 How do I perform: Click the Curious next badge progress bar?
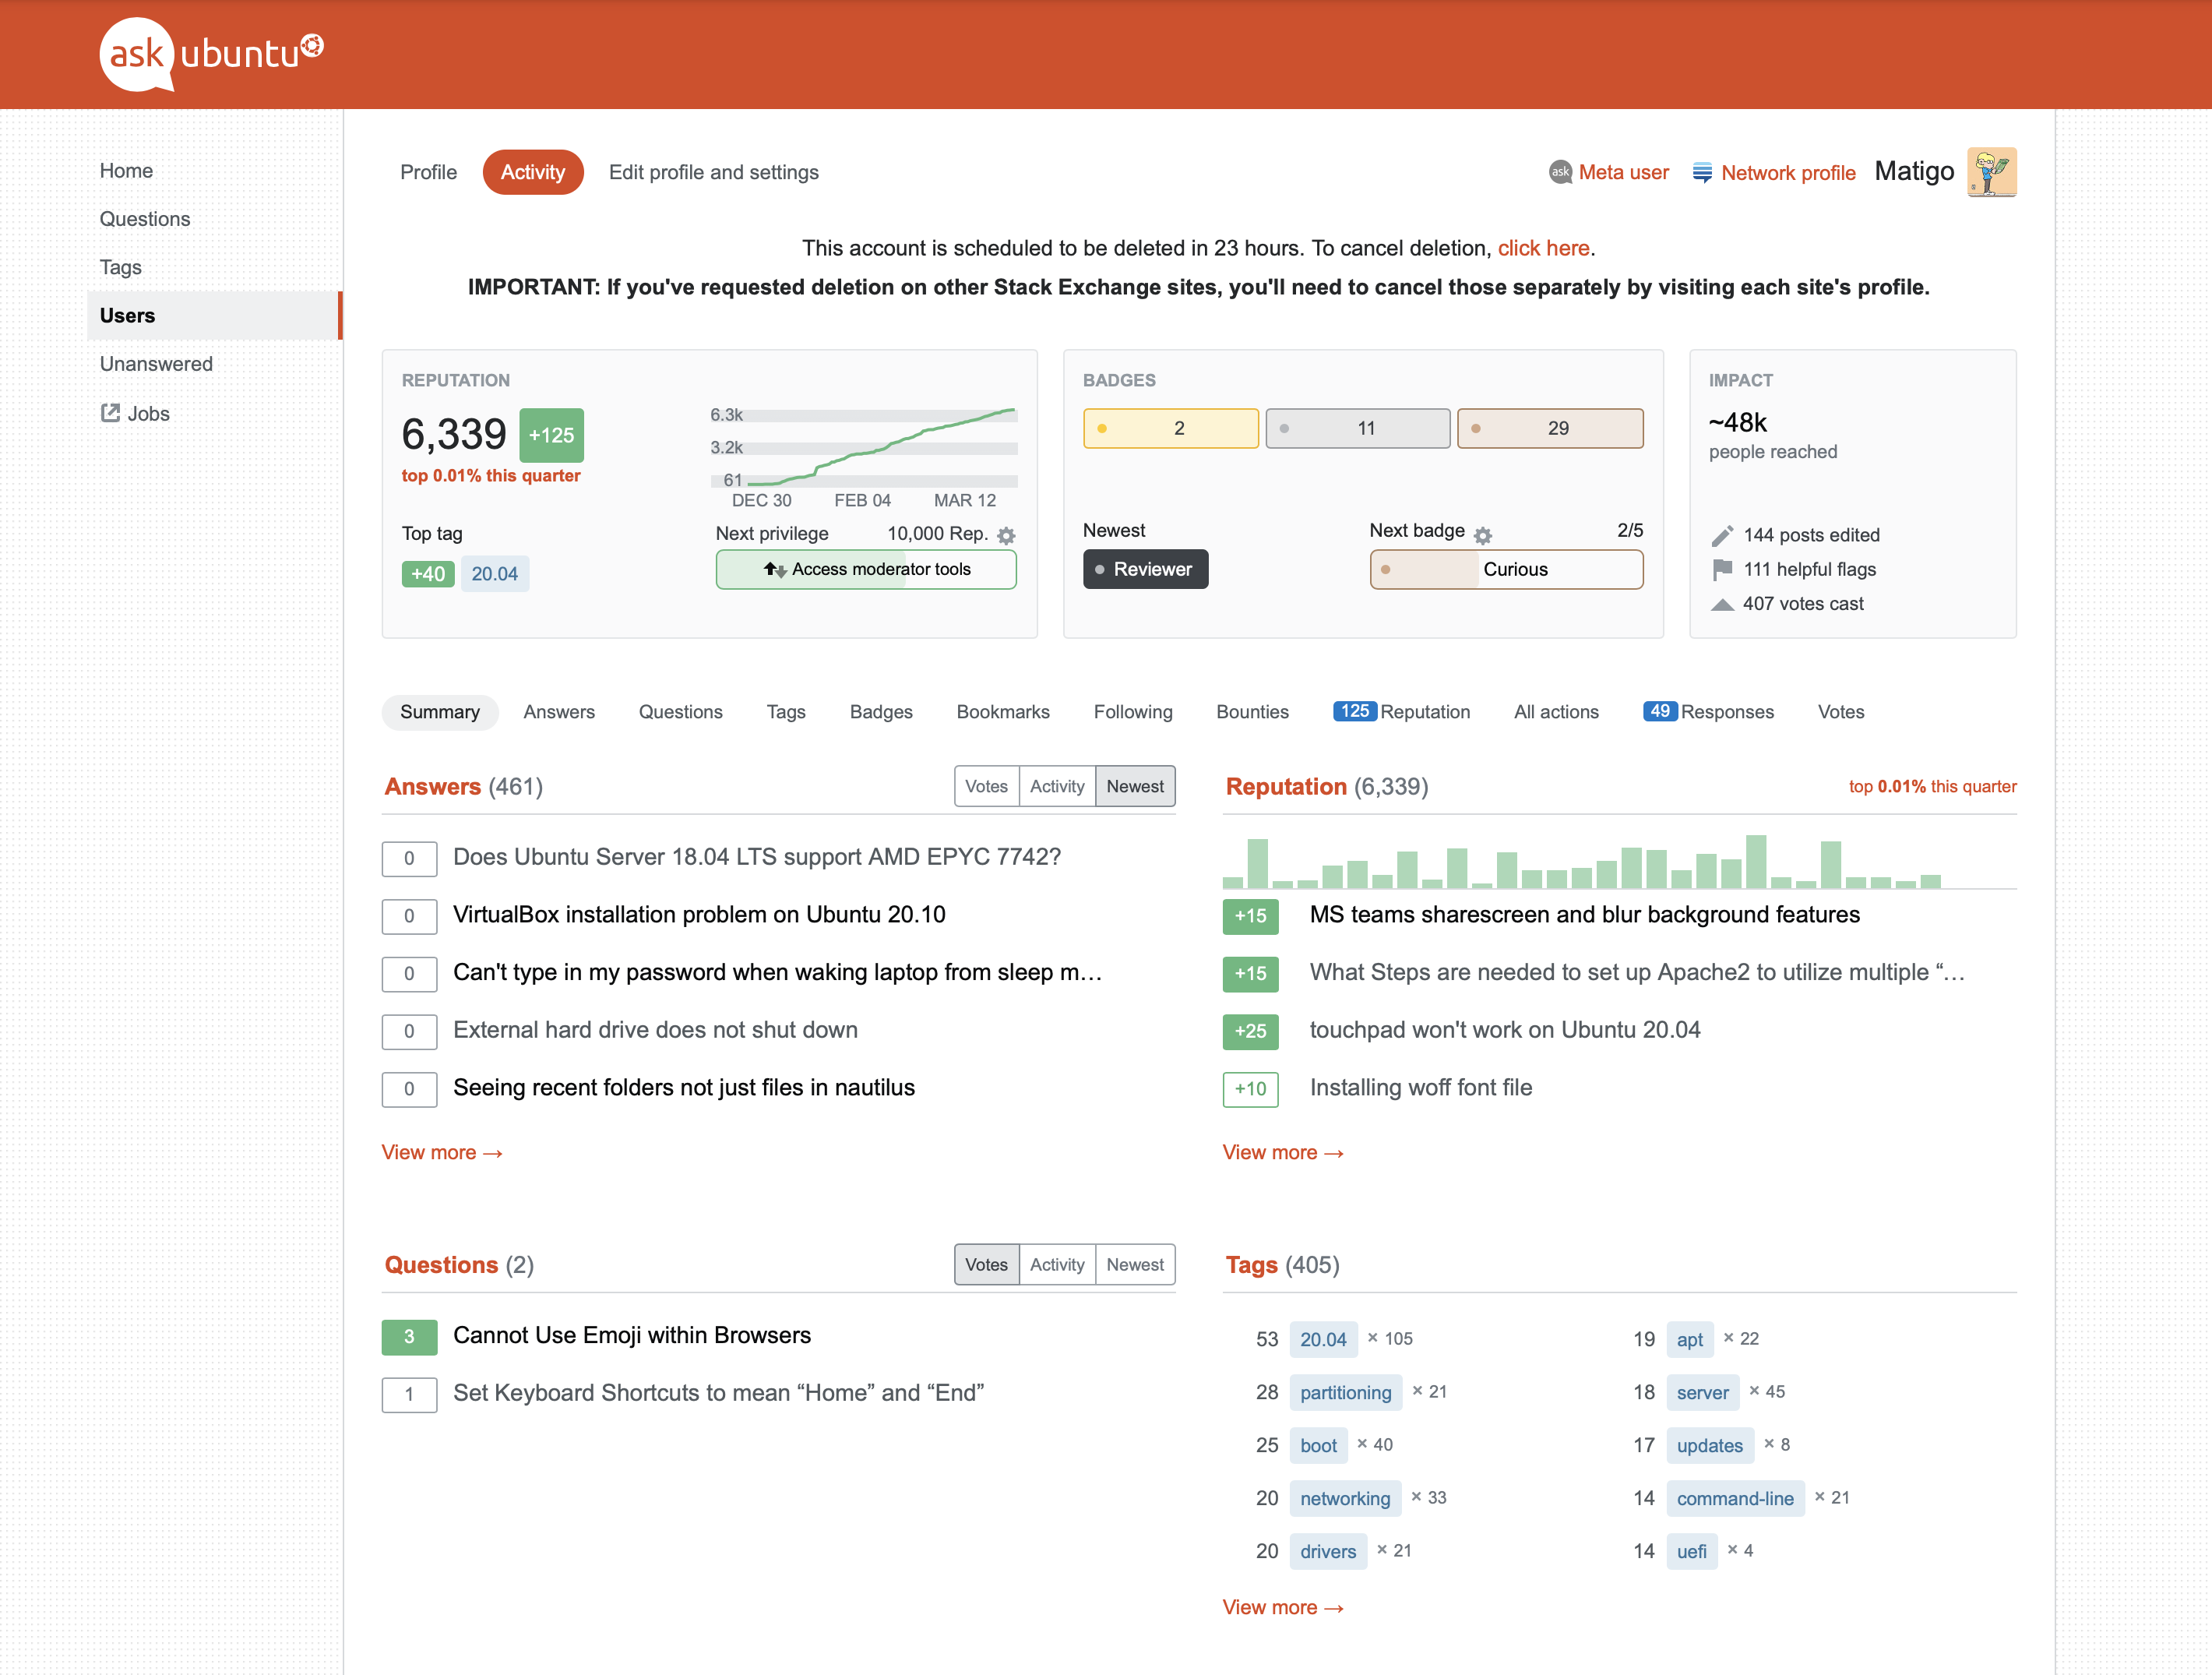tap(1506, 569)
